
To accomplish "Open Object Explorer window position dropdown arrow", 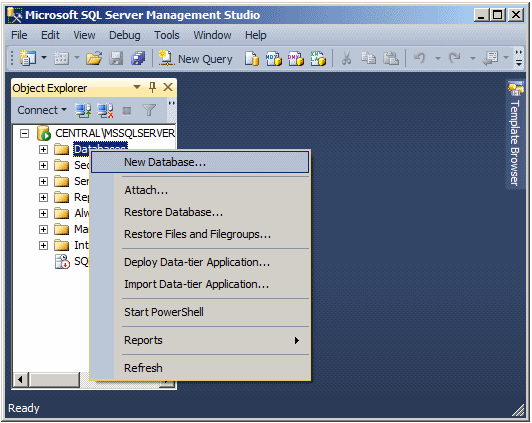I will coord(137,87).
